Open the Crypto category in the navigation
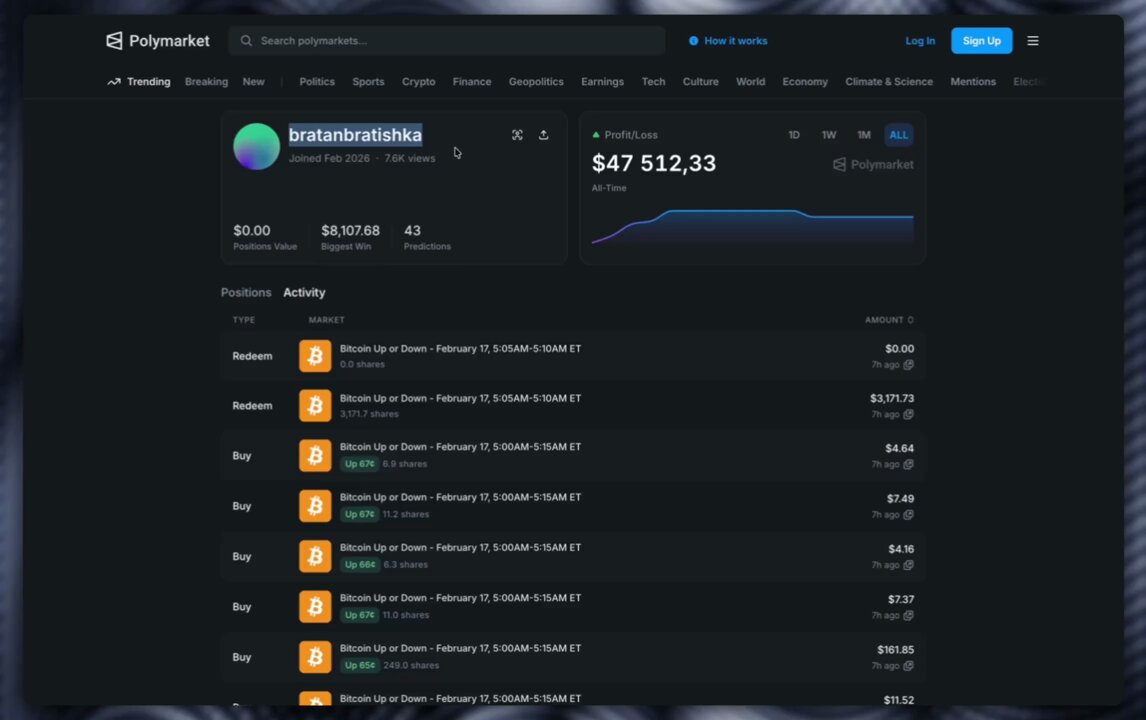 pyautogui.click(x=418, y=81)
